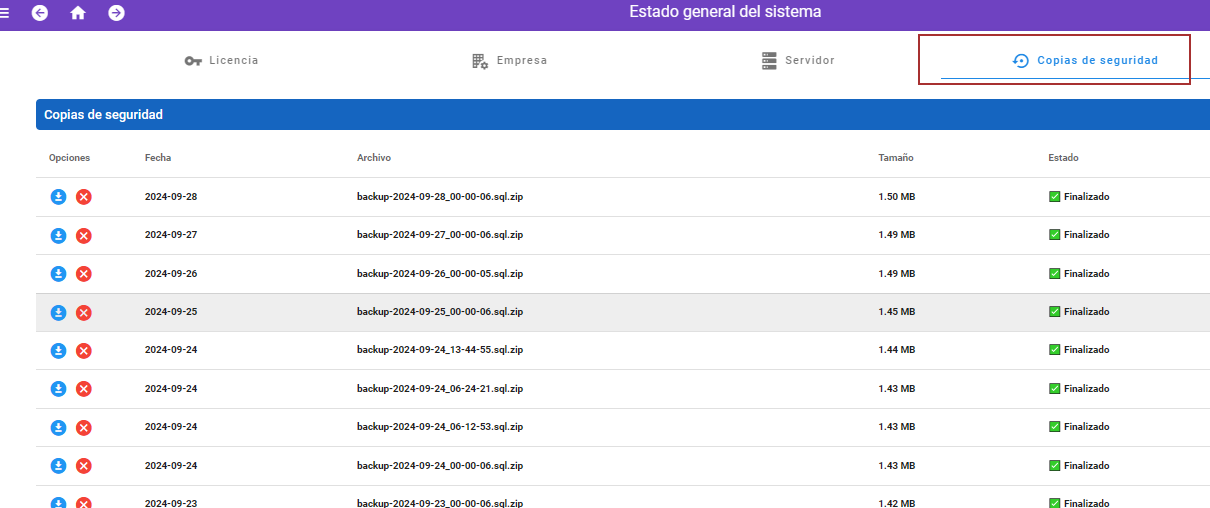Delete the 2024-09-25 backup
Viewport: 1210px width, 508px height.
coord(84,312)
